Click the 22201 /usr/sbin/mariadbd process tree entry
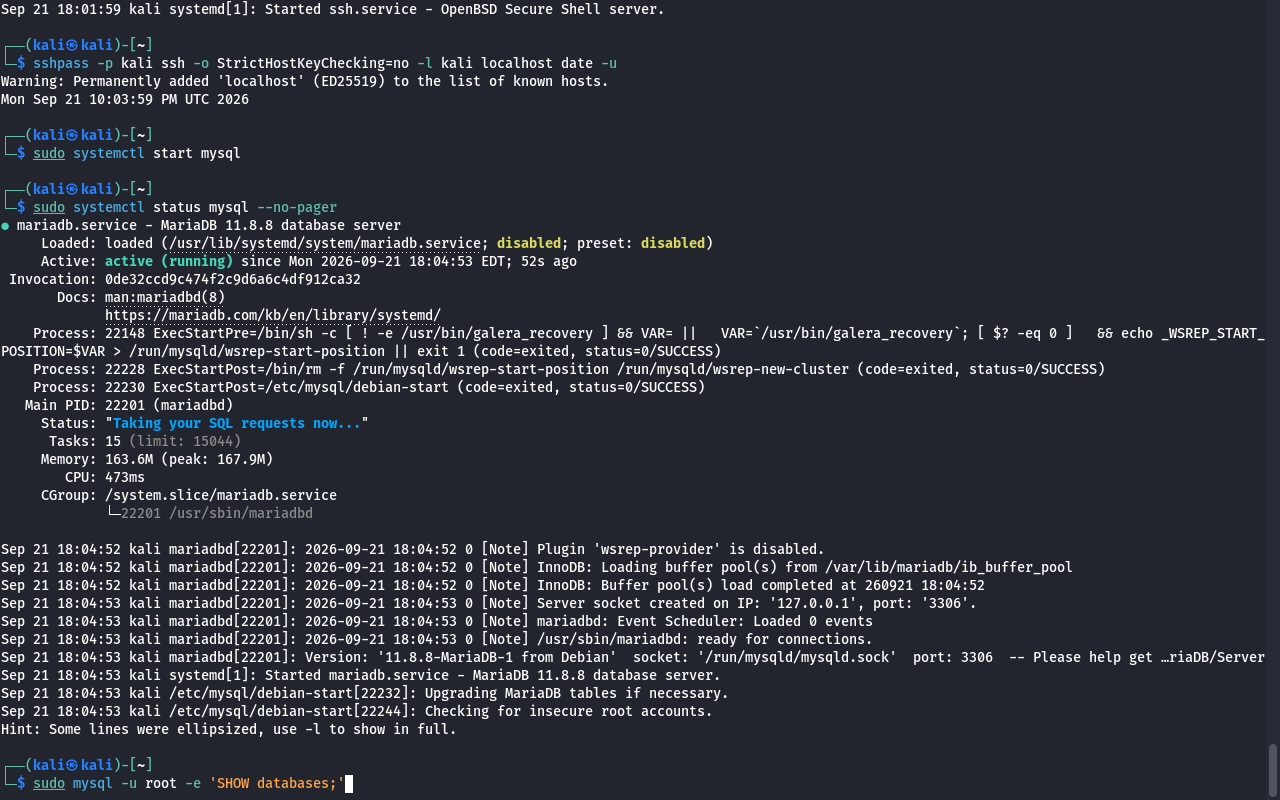The width and height of the screenshot is (1280, 800). click(x=217, y=513)
